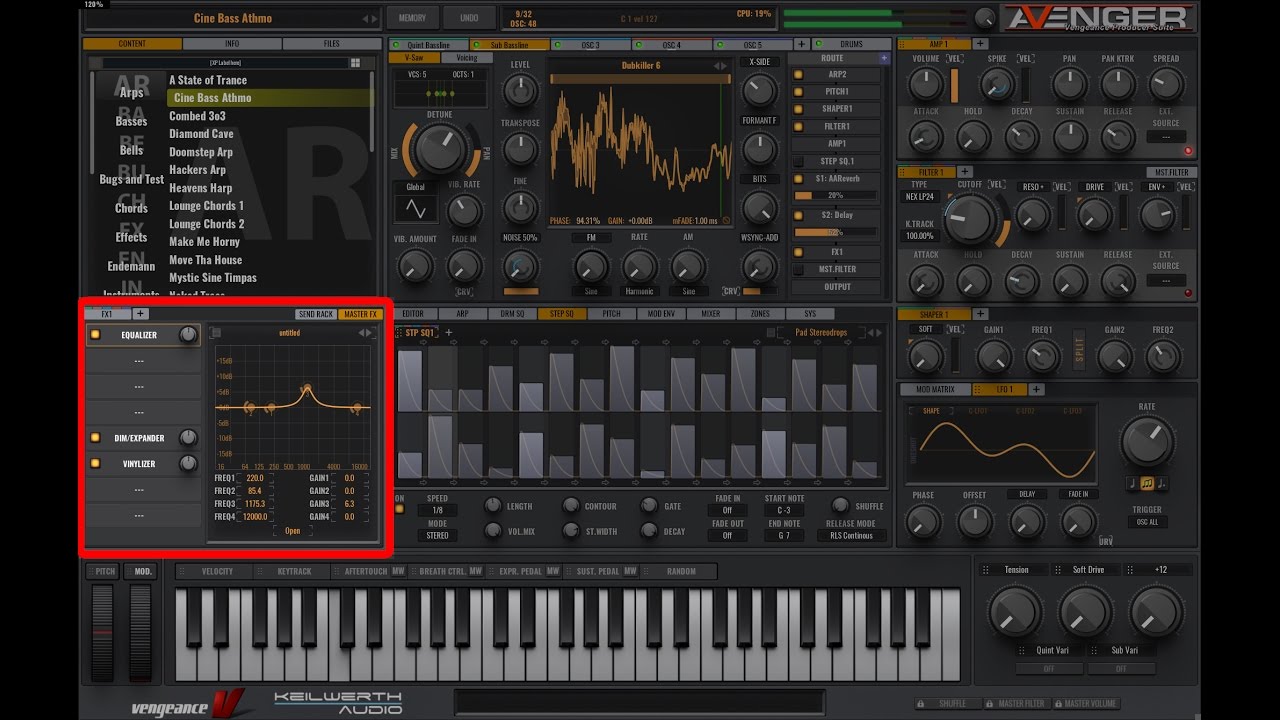1280x720 pixels.
Task: Open the filter TYPE NEX LP24 dropdown
Action: click(920, 197)
